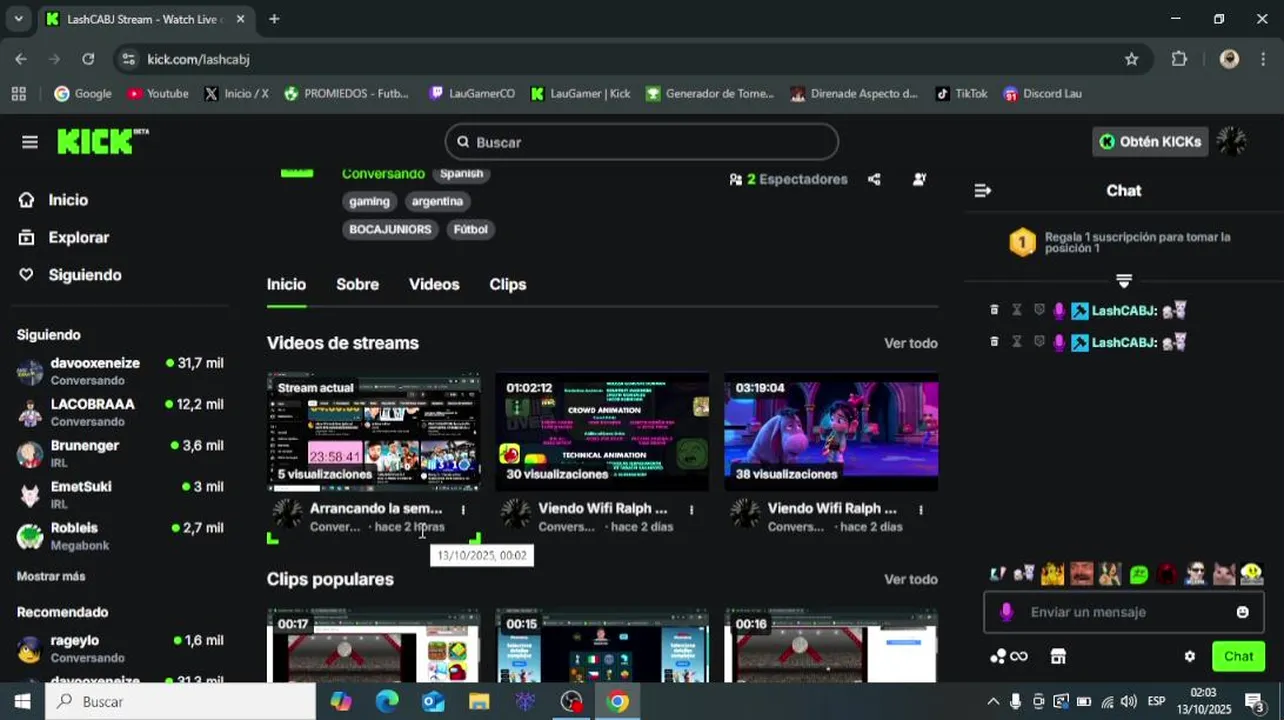Delete second LashCABJ chat message
This screenshot has width=1284, height=720.
[994, 342]
